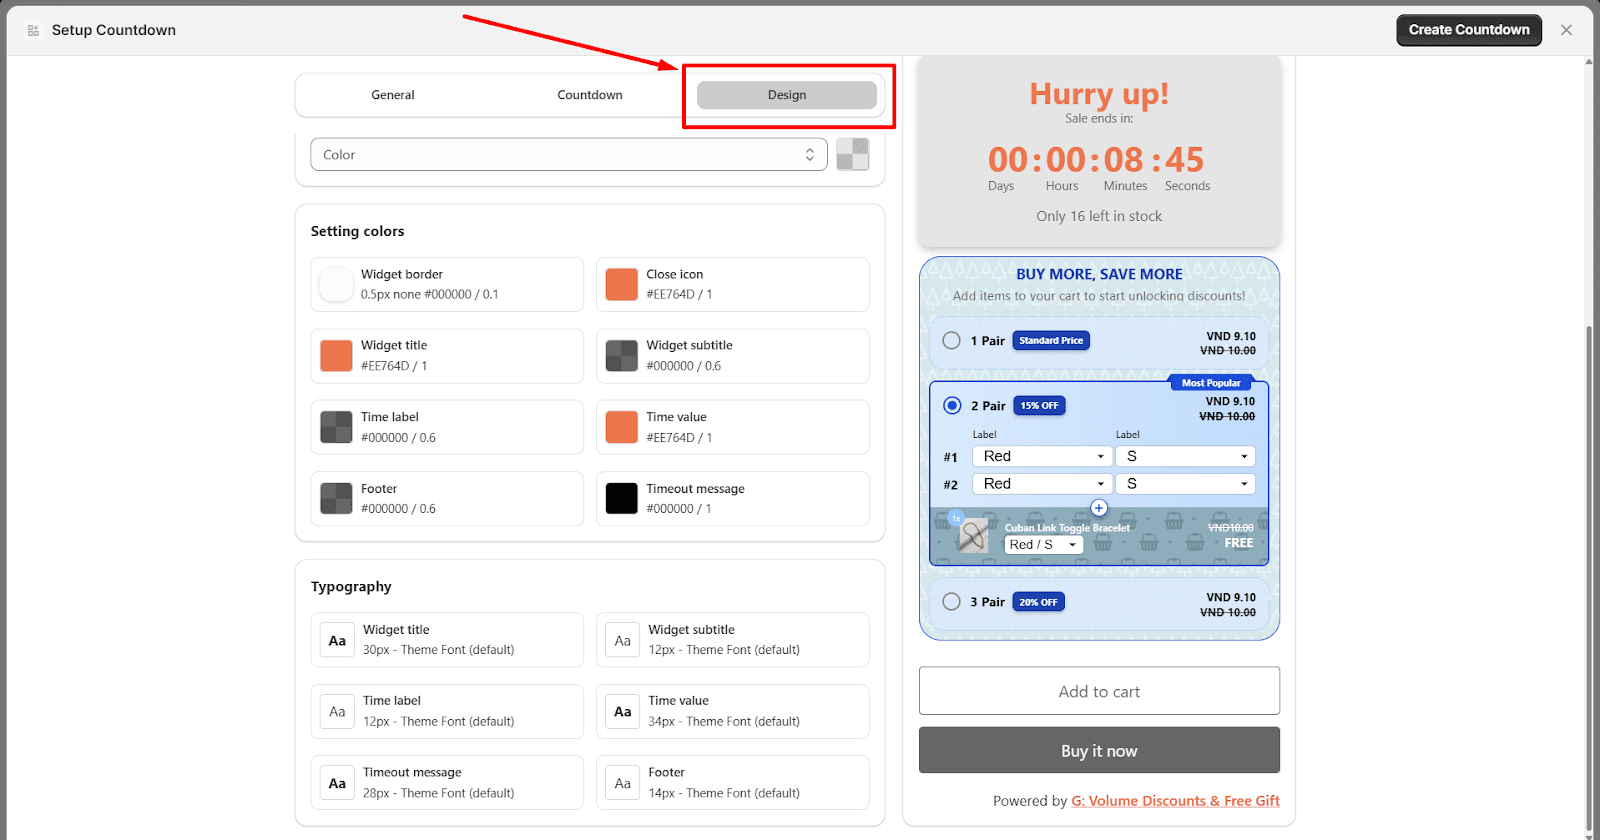
Task: Open the #1 size S dropdown
Action: point(1186,456)
